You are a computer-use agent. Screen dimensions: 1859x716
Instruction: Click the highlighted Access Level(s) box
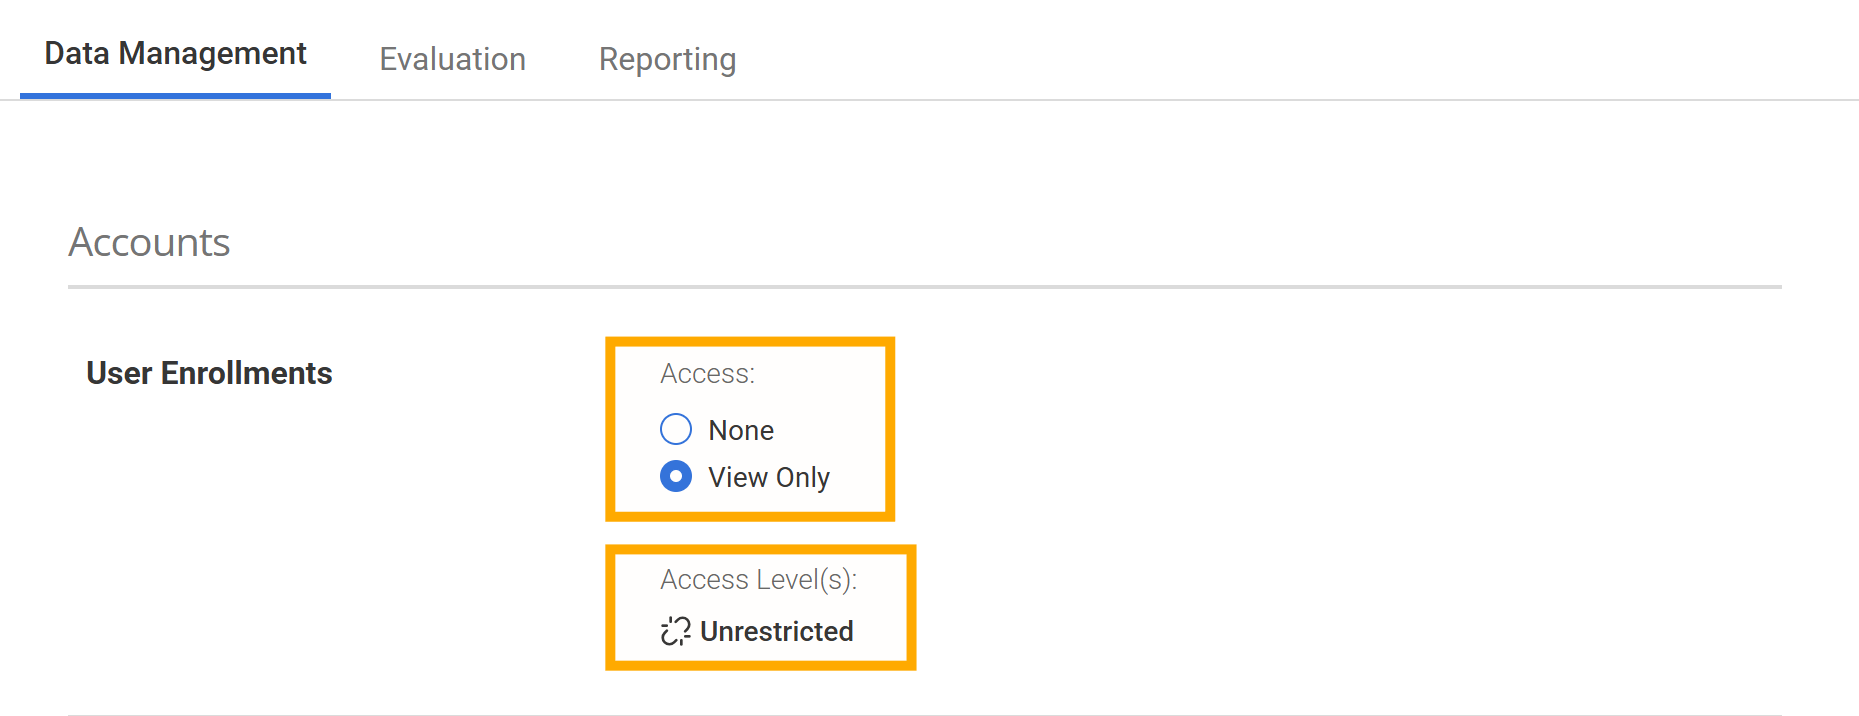(761, 606)
